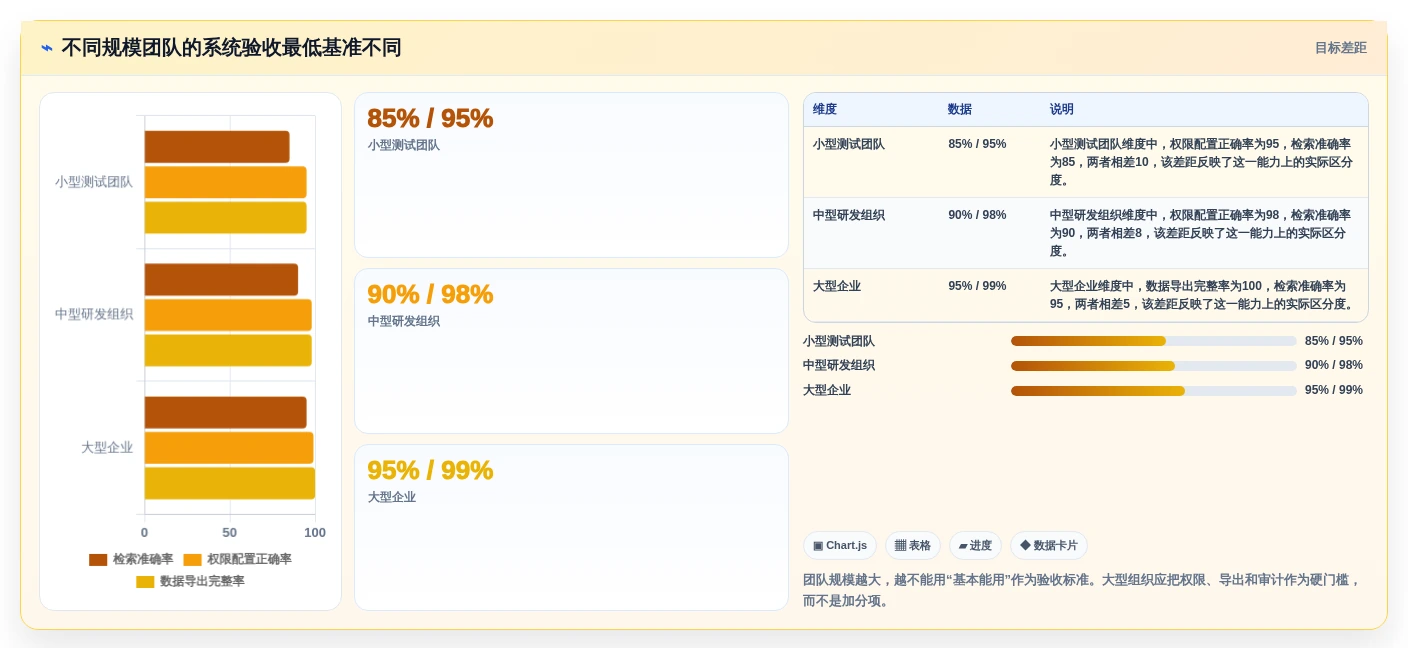The height and width of the screenshot is (648, 1408).
Task: Click the summary paragraph starting 团队规模越大
Action: click(1083, 590)
